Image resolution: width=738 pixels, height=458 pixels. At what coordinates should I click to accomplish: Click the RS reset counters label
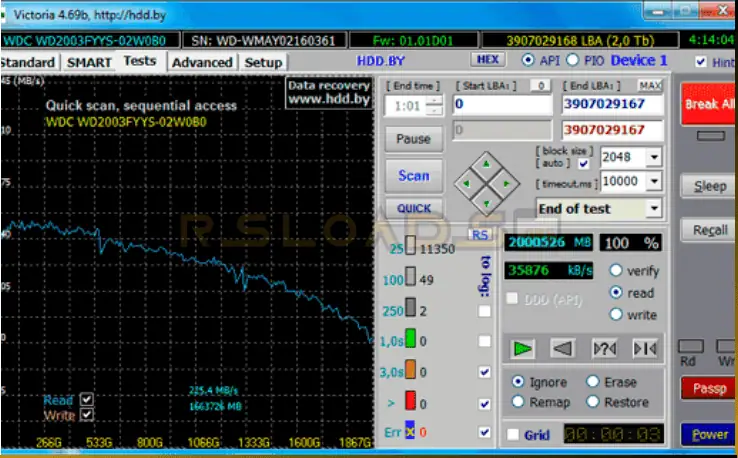480,234
